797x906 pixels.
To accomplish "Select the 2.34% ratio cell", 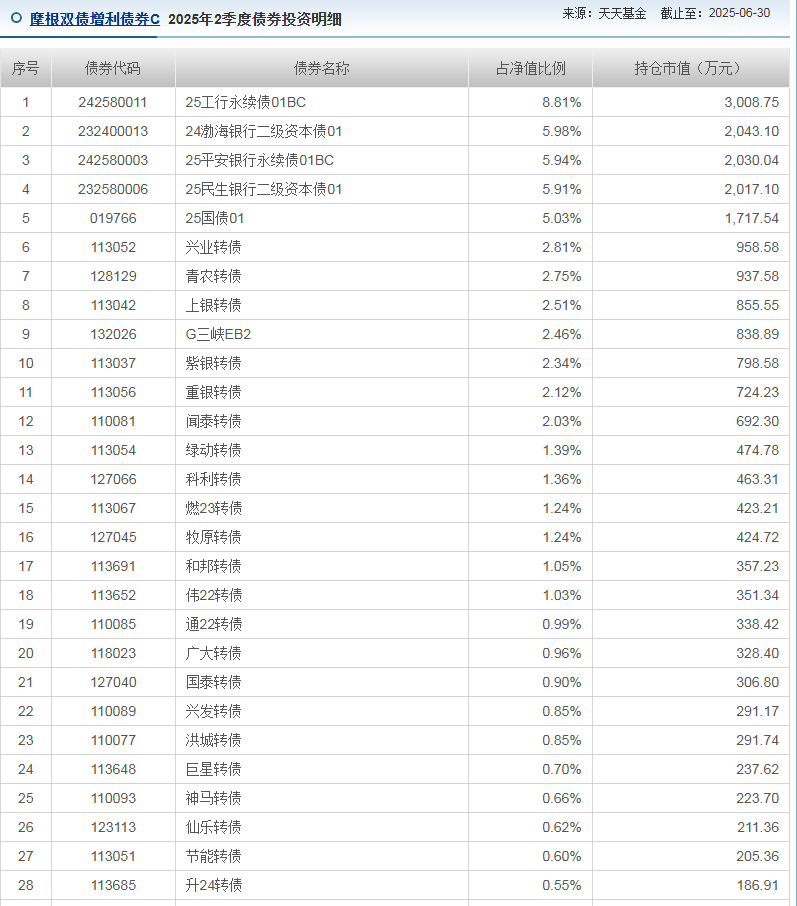I will 561,363.
